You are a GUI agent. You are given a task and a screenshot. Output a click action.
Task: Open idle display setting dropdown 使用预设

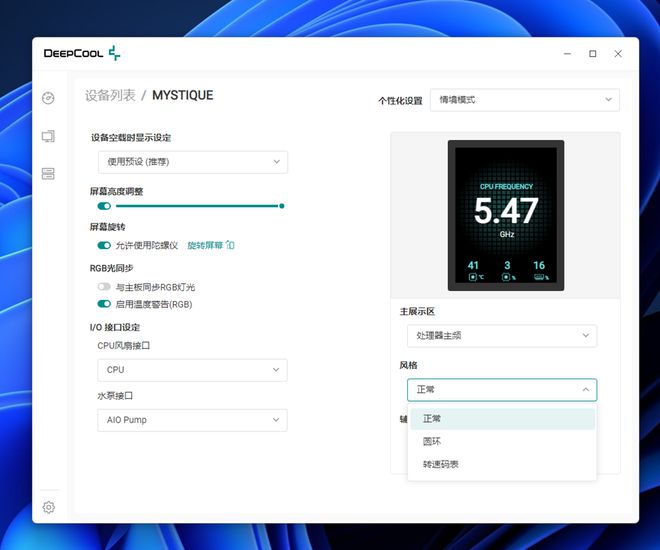(193, 162)
